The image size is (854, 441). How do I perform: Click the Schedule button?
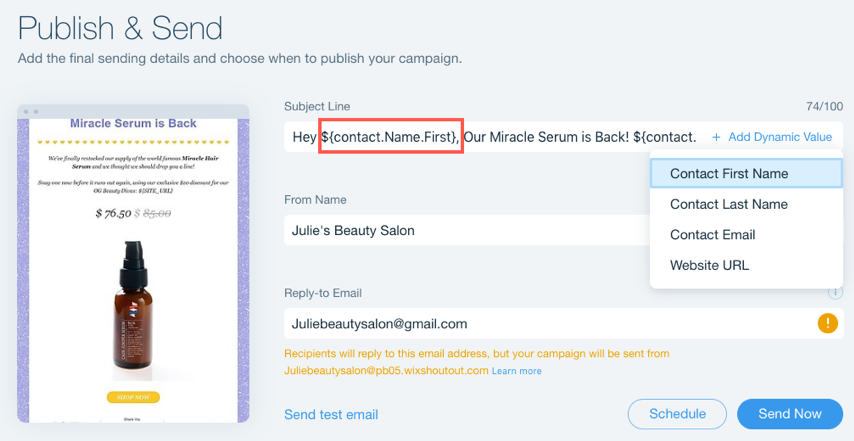678,414
